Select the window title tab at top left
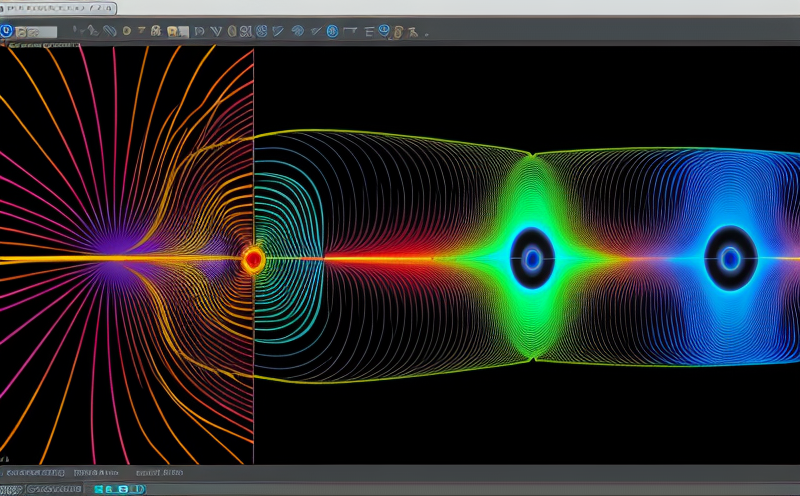800x496 pixels. click(57, 8)
